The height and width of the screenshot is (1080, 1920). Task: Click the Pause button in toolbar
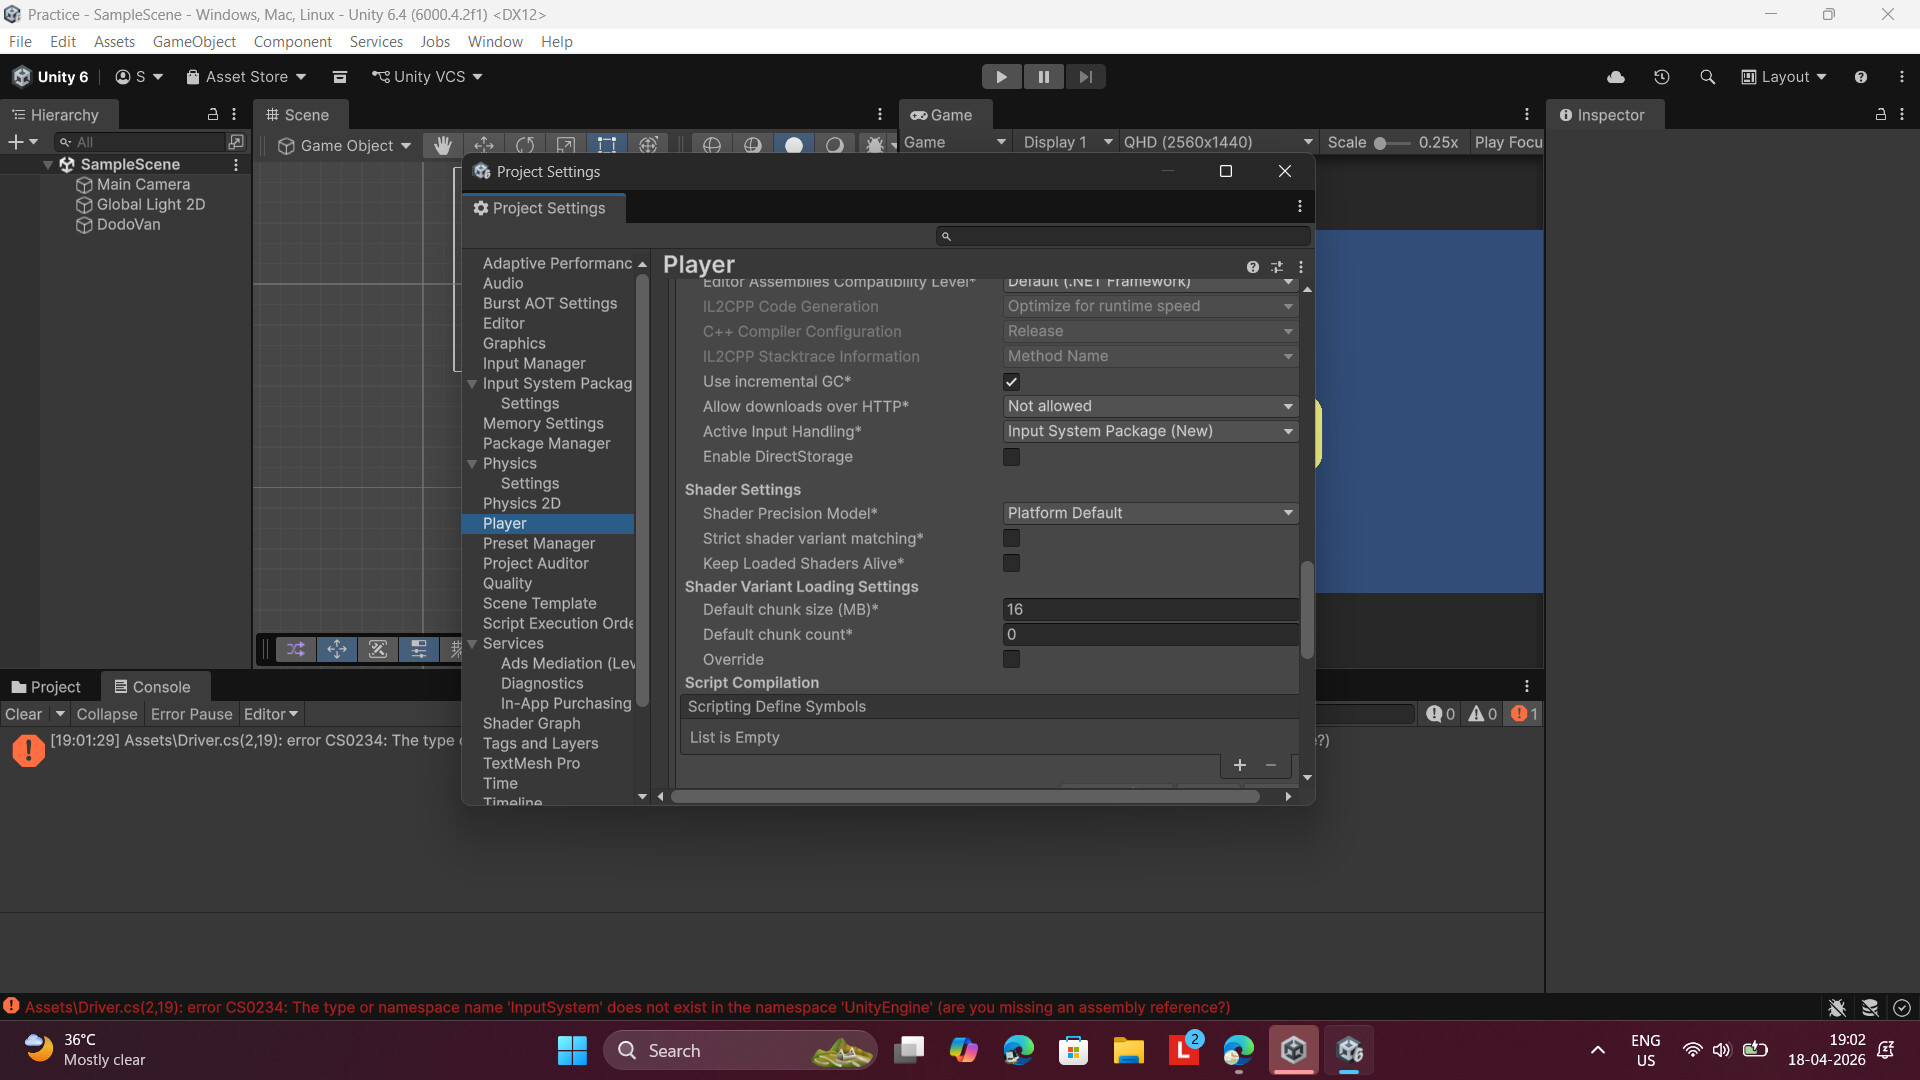click(x=1043, y=77)
